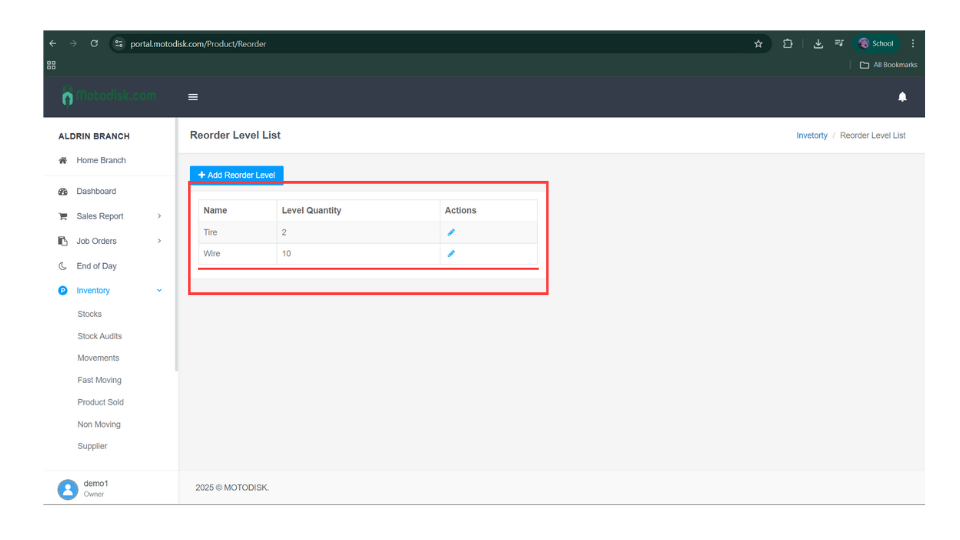Open the browser downloads icon
Image resolution: width=960 pixels, height=540 pixels.
[817, 44]
